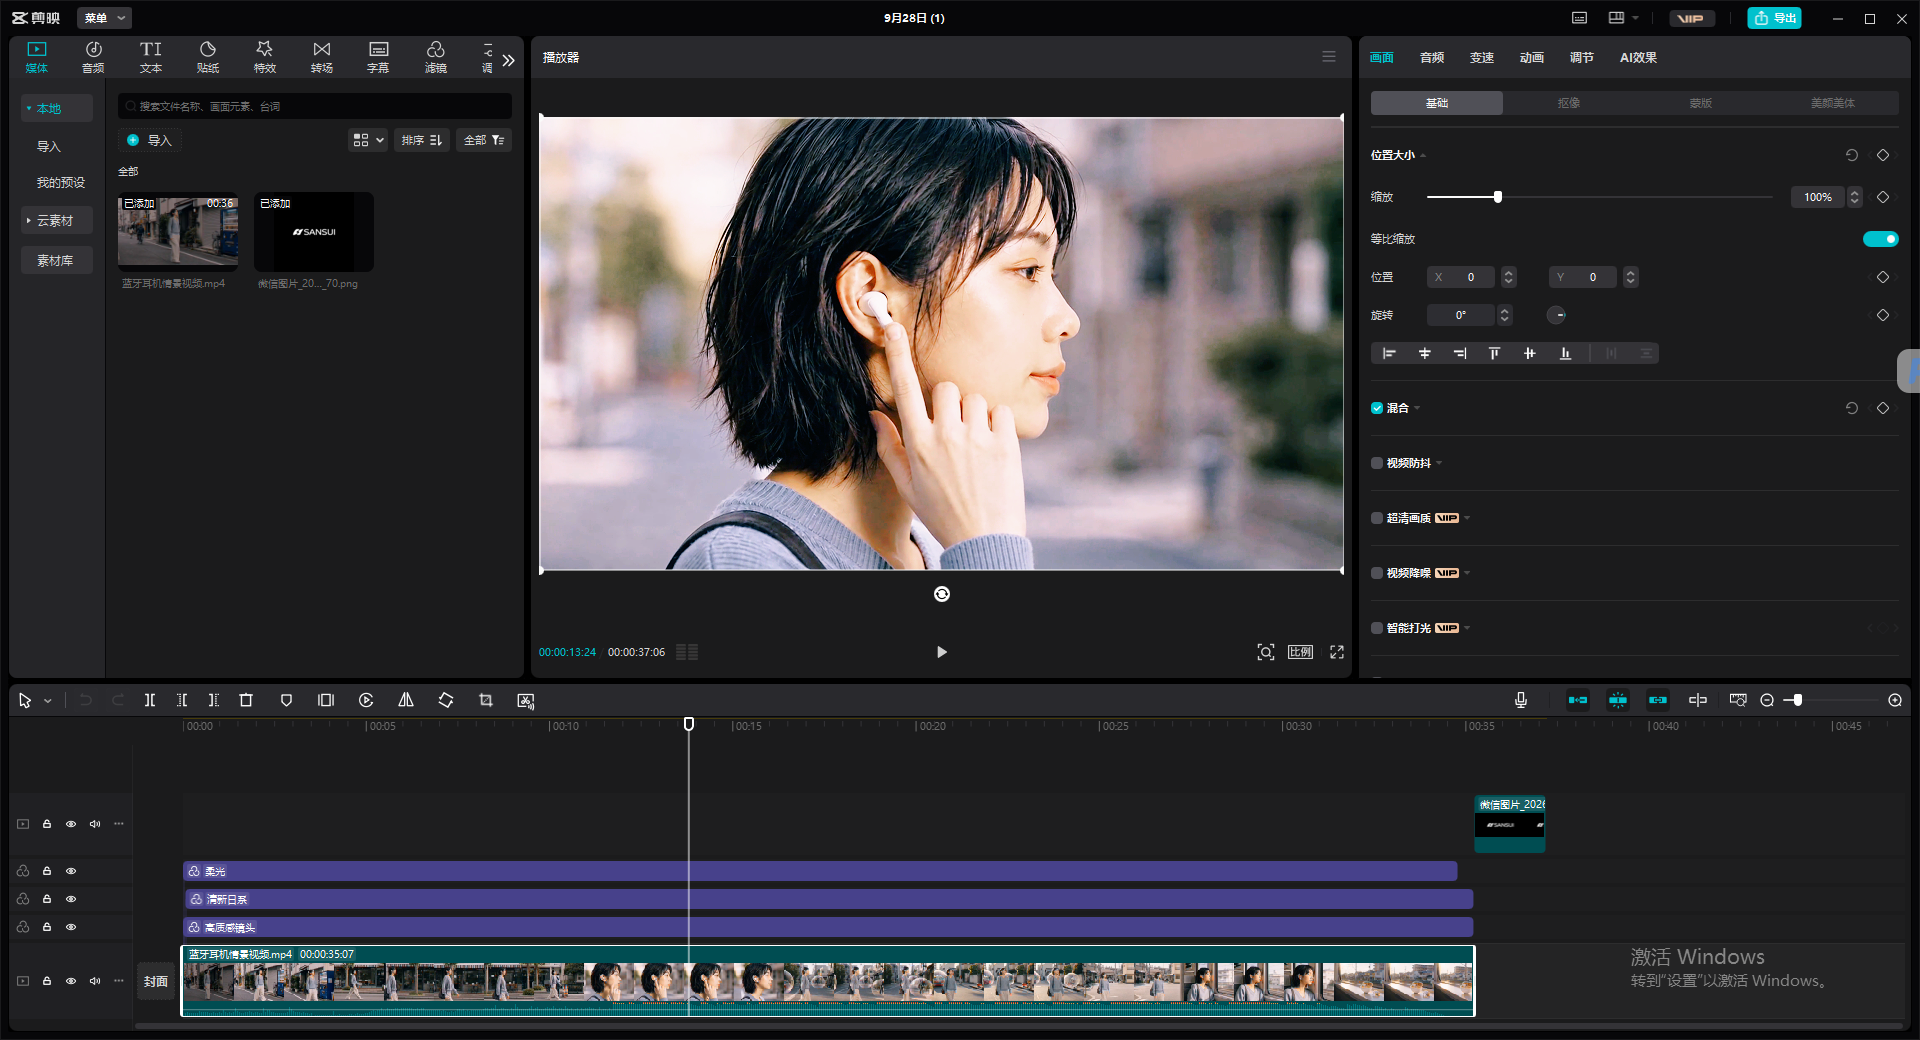Adjust the timeline zoom slider handle
This screenshot has width=1920, height=1040.
(1797, 700)
